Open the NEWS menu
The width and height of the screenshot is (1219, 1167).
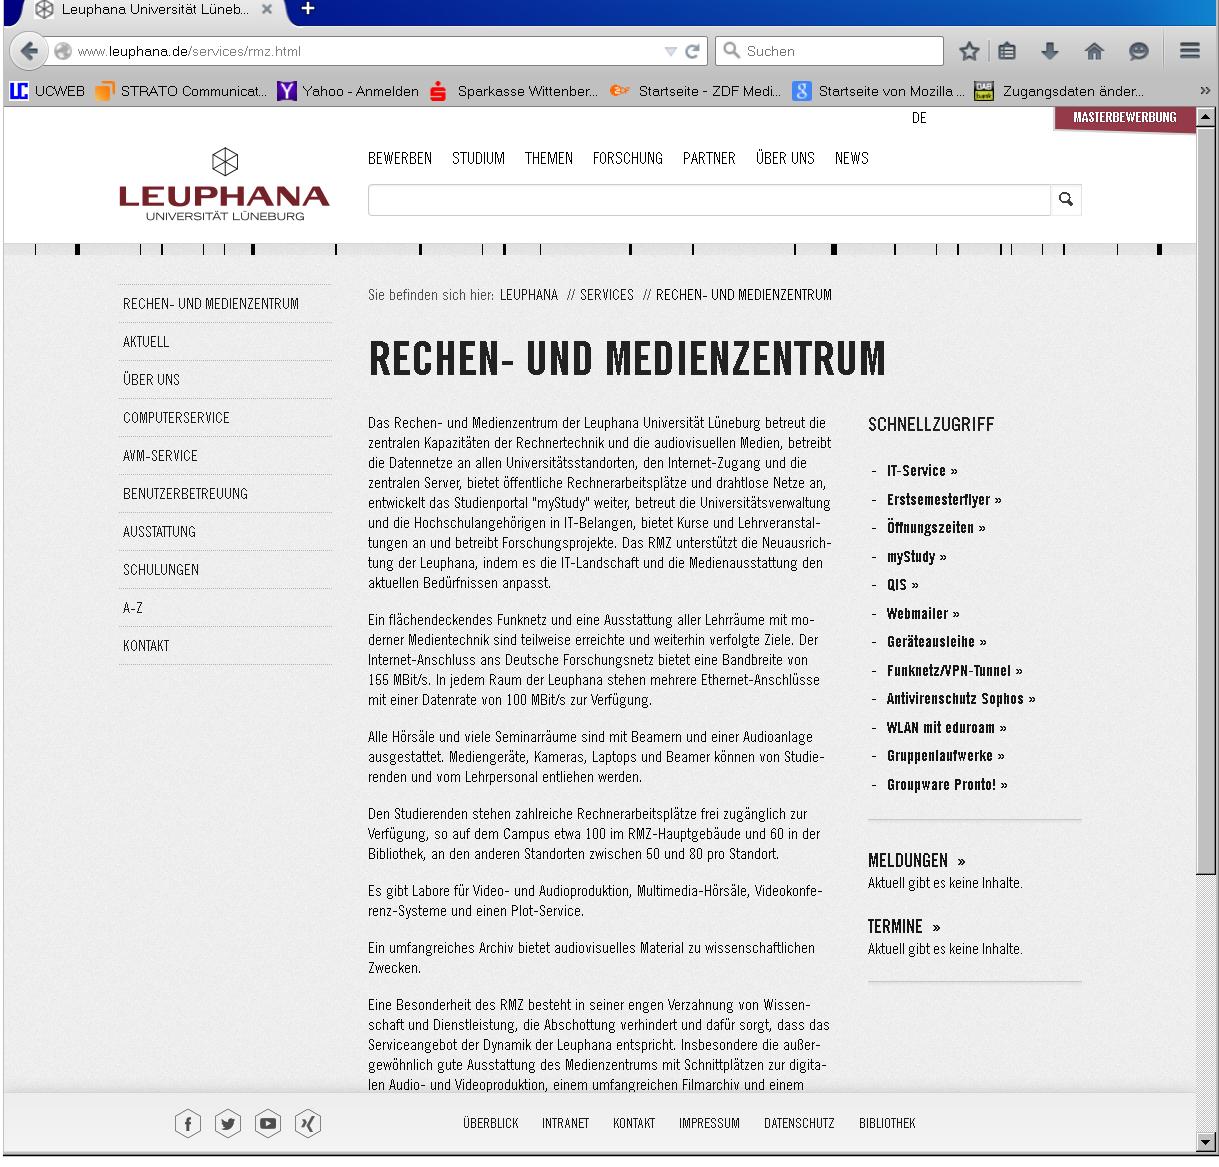852,158
